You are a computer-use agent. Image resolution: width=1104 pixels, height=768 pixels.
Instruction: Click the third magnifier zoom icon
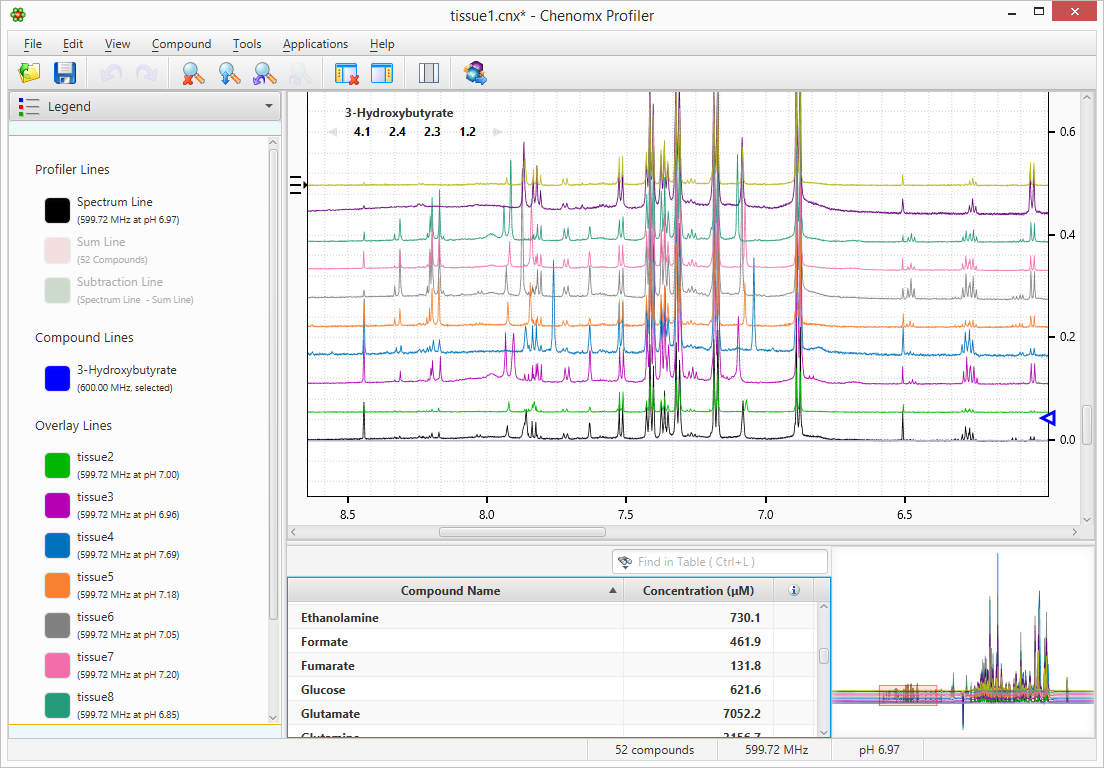pos(264,73)
